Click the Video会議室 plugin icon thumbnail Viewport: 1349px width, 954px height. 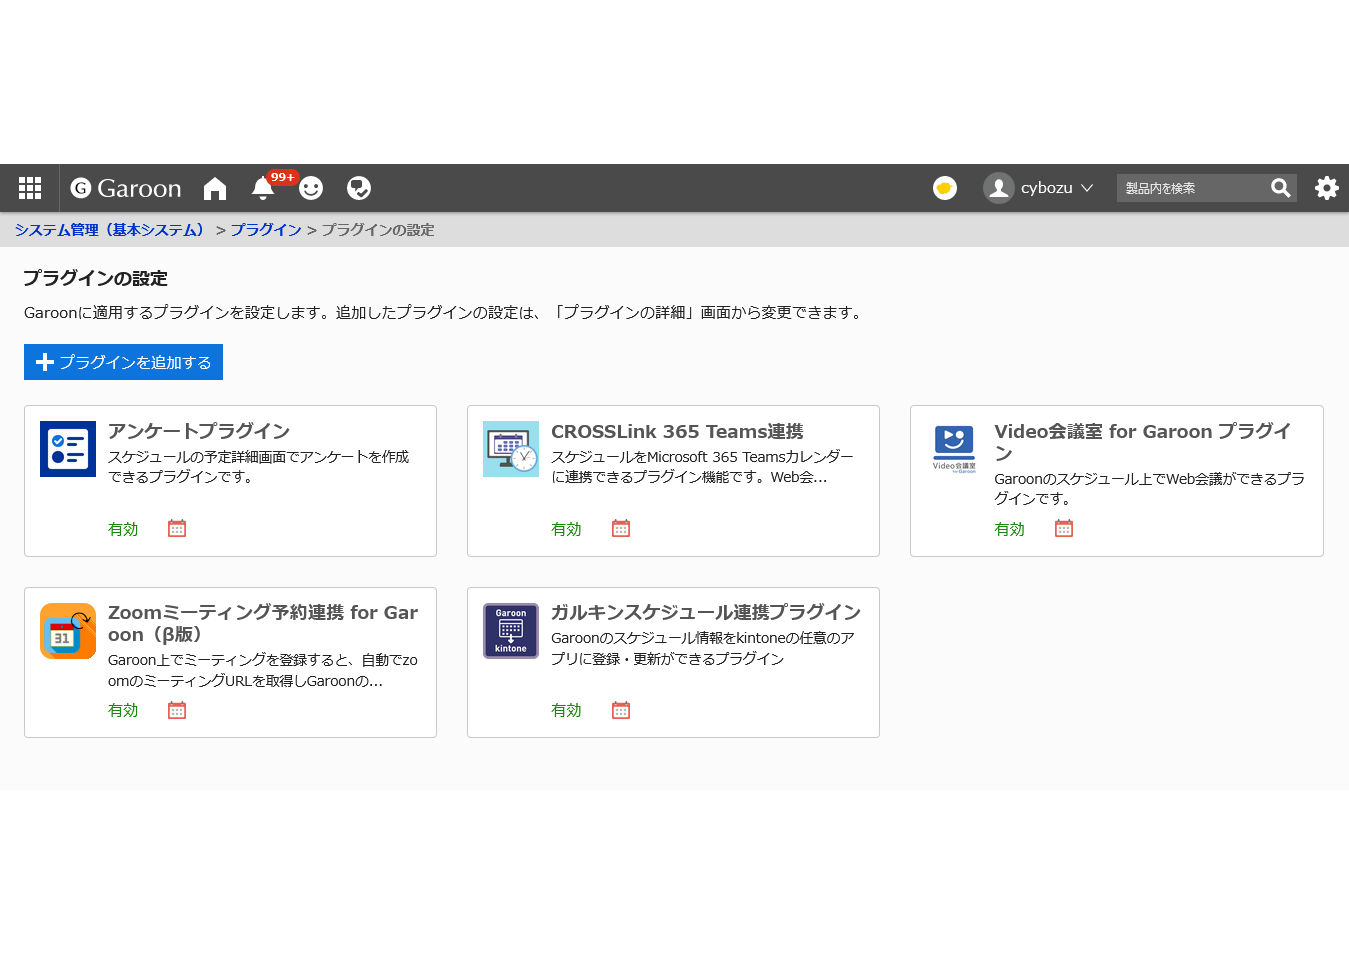(954, 449)
